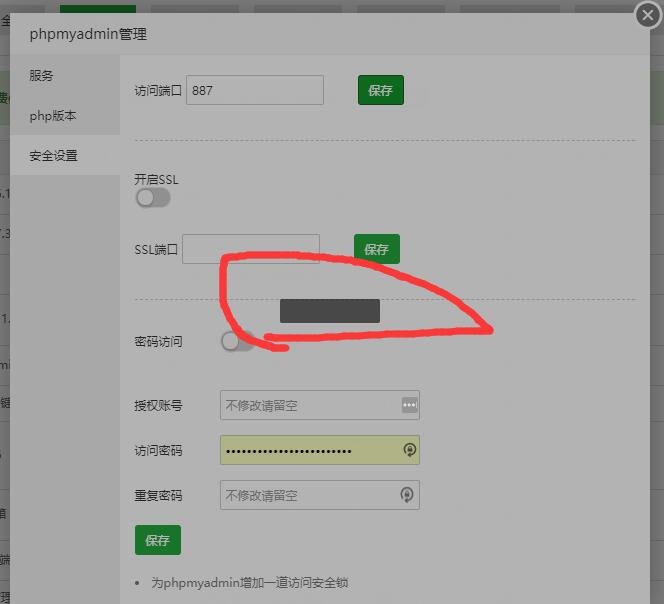664x604 pixels.
Task: Click the 访问密码 label
Action: 158,451
